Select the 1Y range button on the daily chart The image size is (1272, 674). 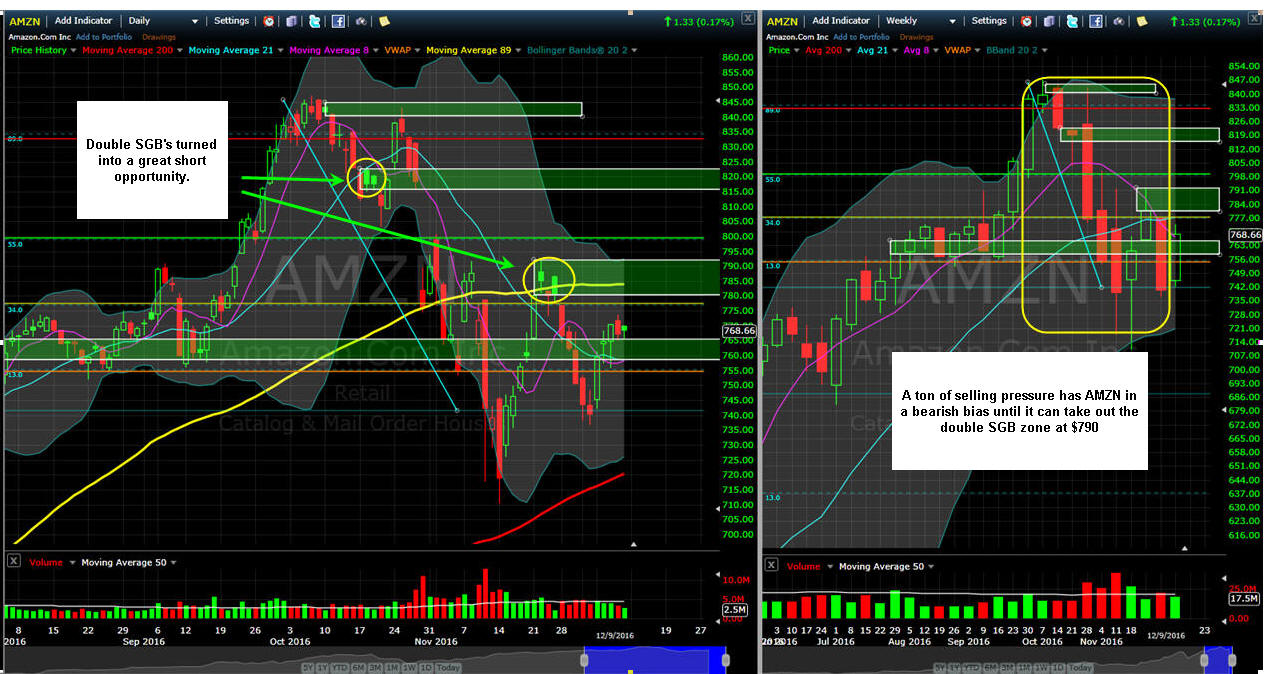click(322, 667)
